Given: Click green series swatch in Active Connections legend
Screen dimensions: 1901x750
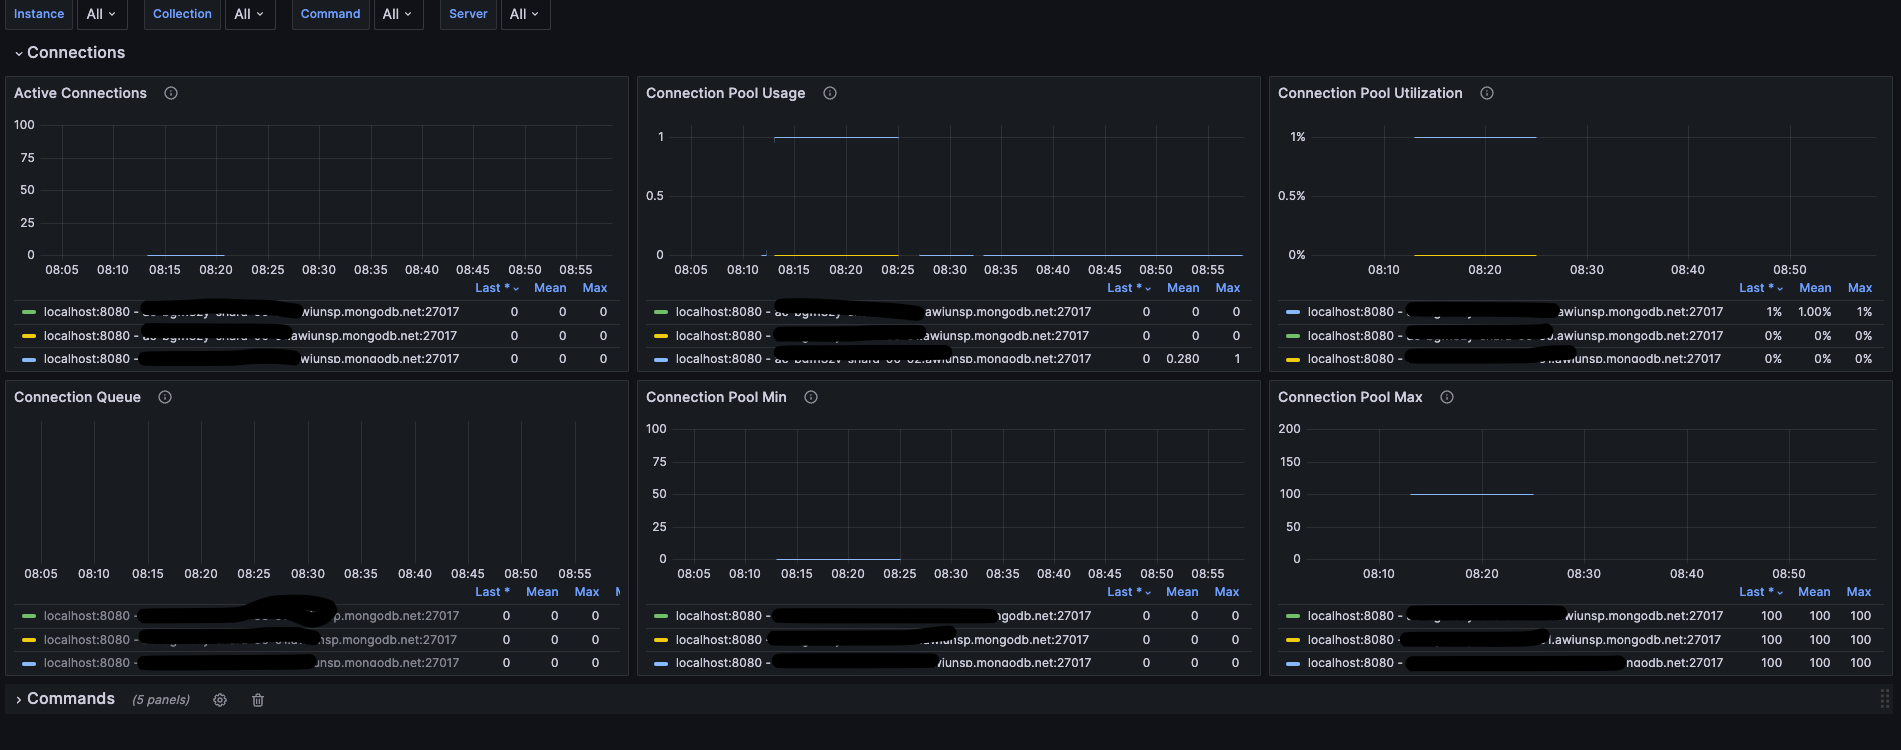Looking at the screenshot, I should pyautogui.click(x=29, y=312).
